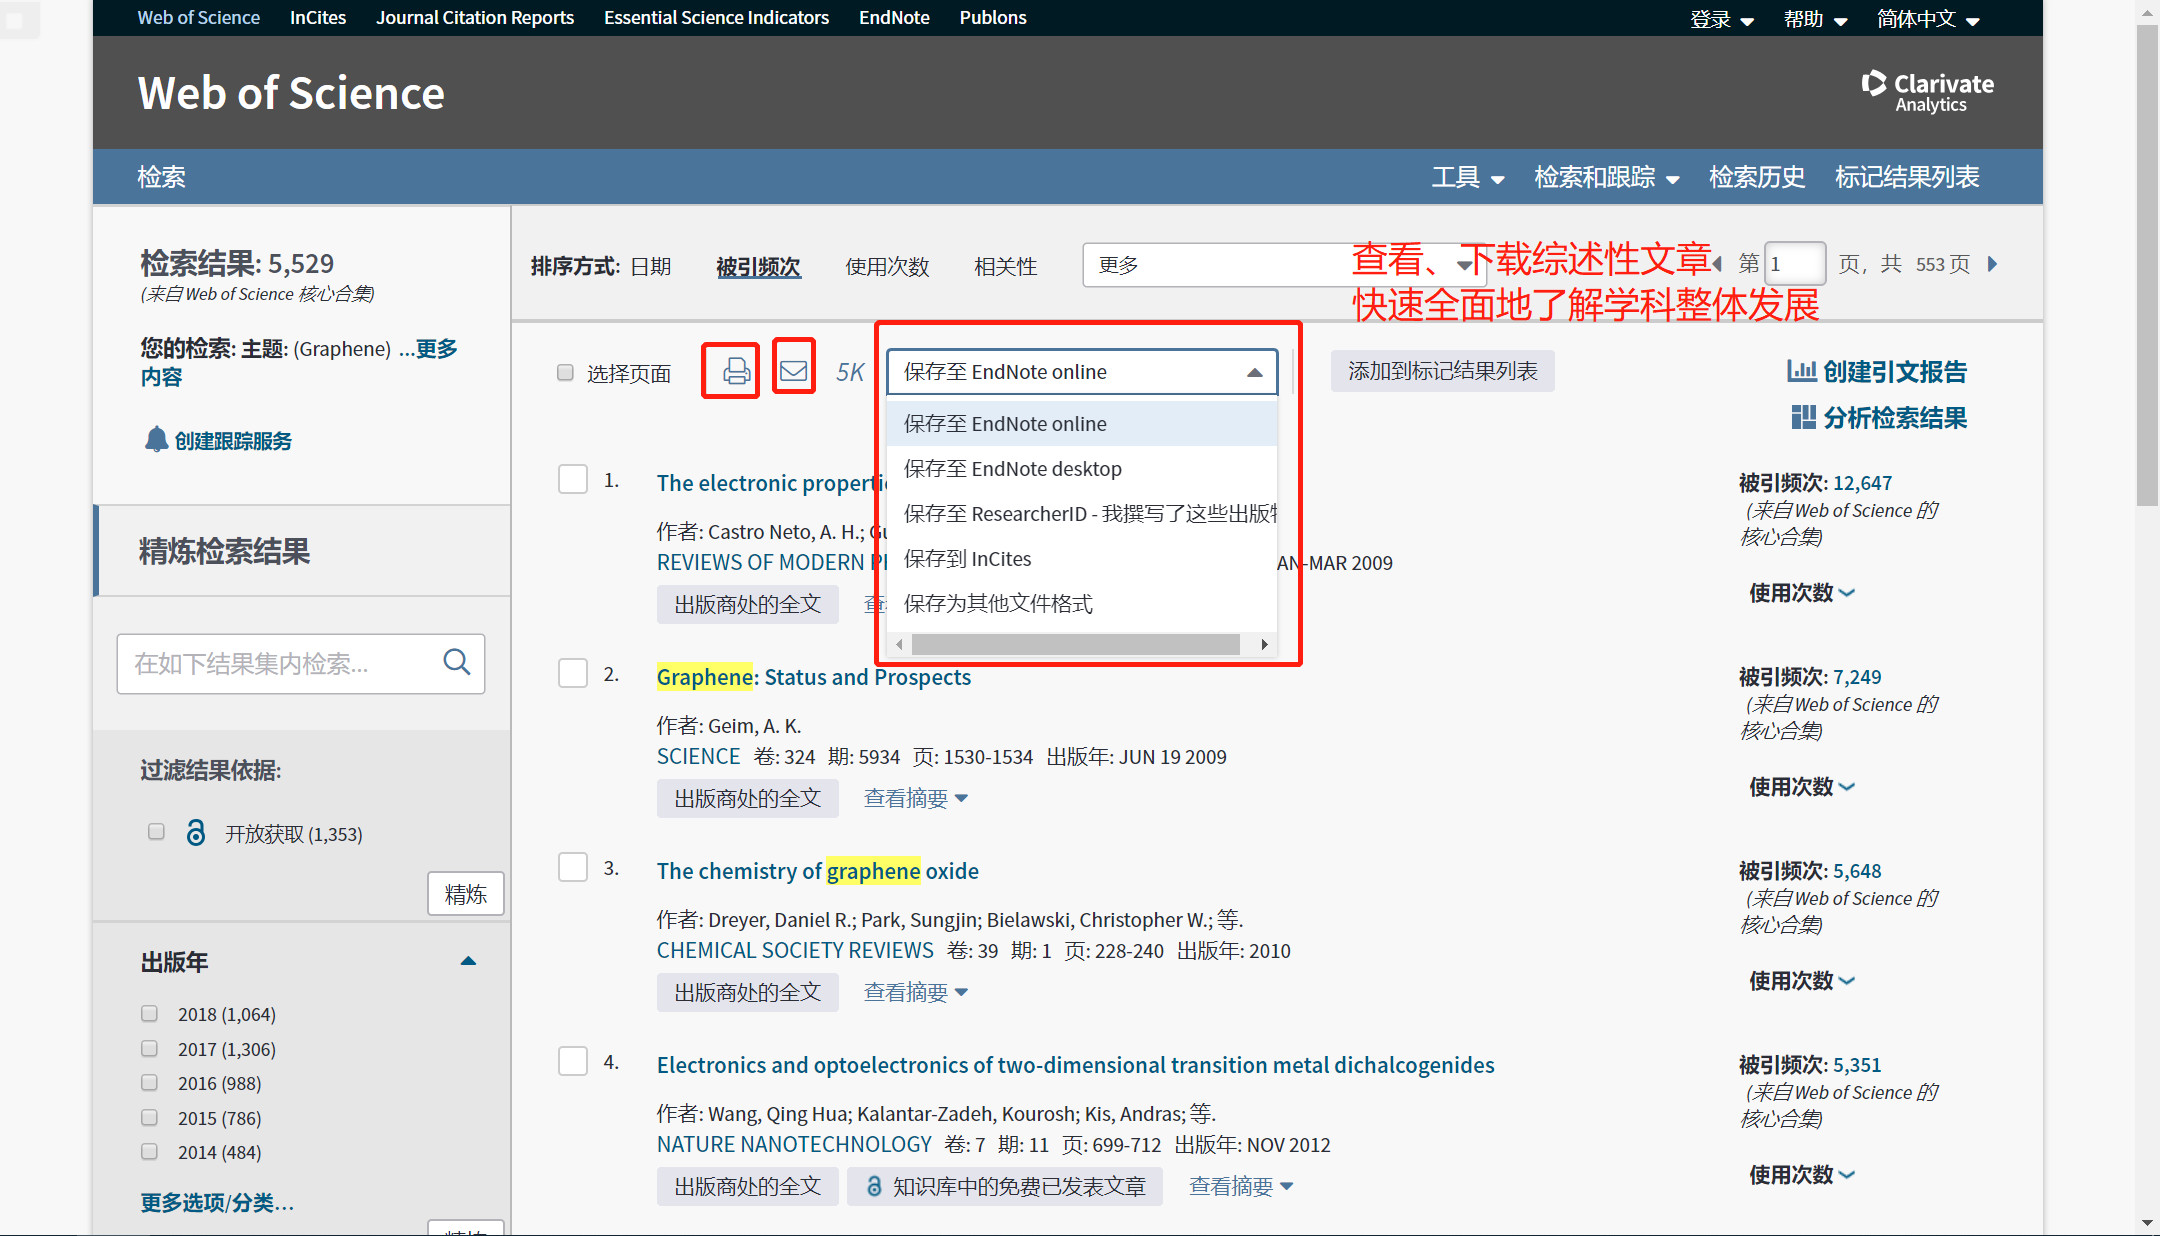The height and width of the screenshot is (1236, 2160).
Task: Go to next results page arrow
Action: click(1992, 264)
